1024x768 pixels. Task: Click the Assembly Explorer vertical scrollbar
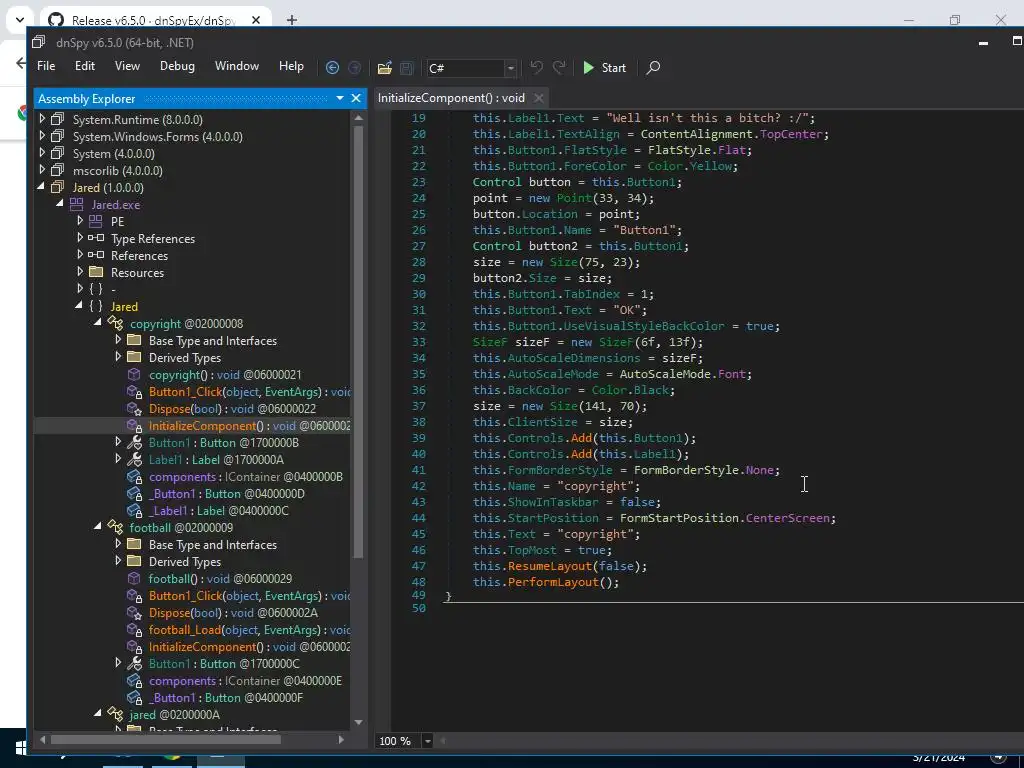[x=358, y=342]
